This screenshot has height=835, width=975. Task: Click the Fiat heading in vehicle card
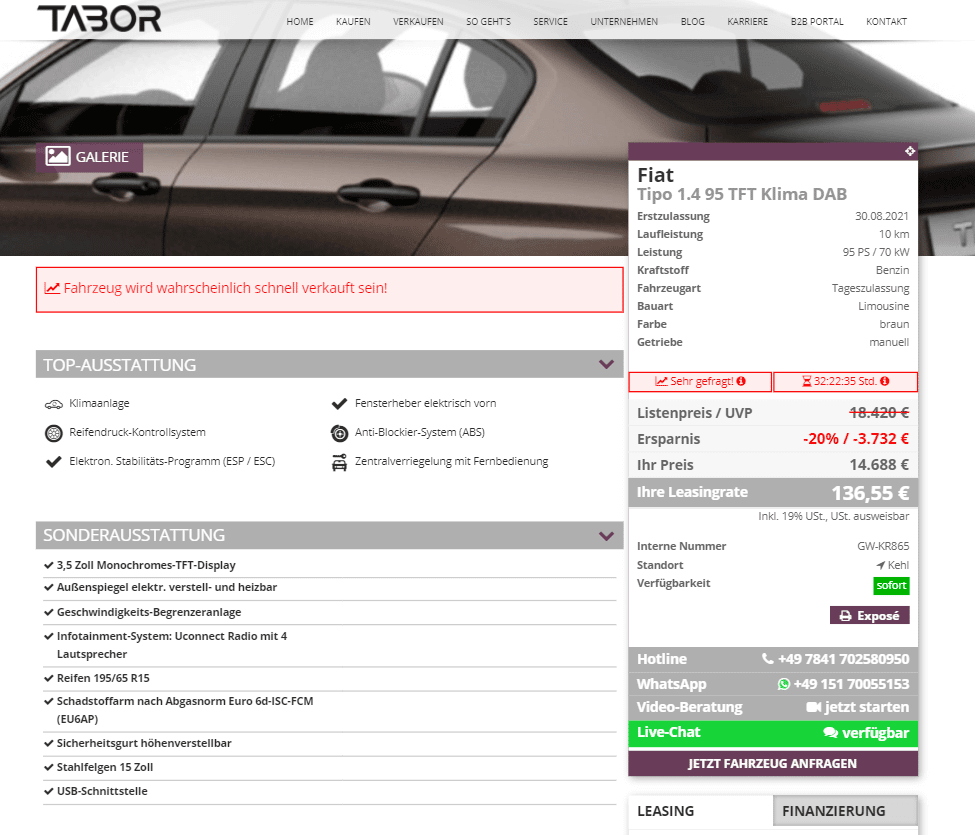pyautogui.click(x=655, y=175)
